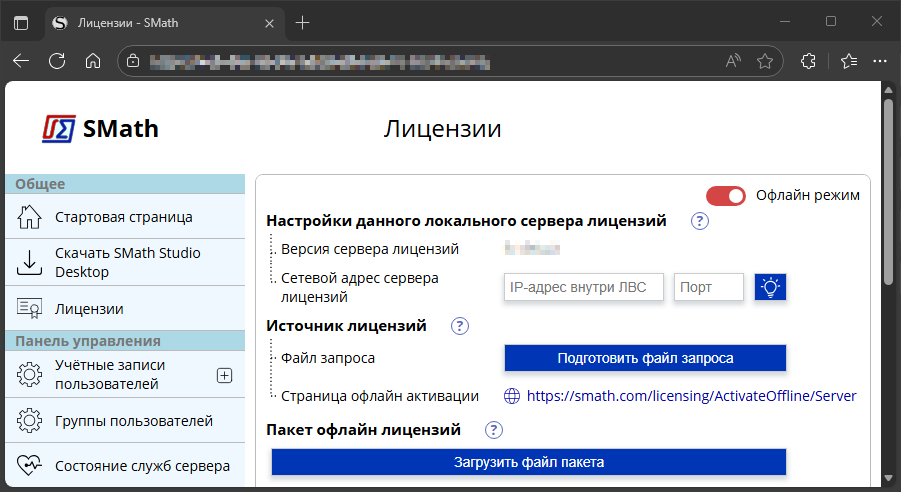Open Стартовая страница menu item
This screenshot has width=901, height=492.
click(x=125, y=217)
